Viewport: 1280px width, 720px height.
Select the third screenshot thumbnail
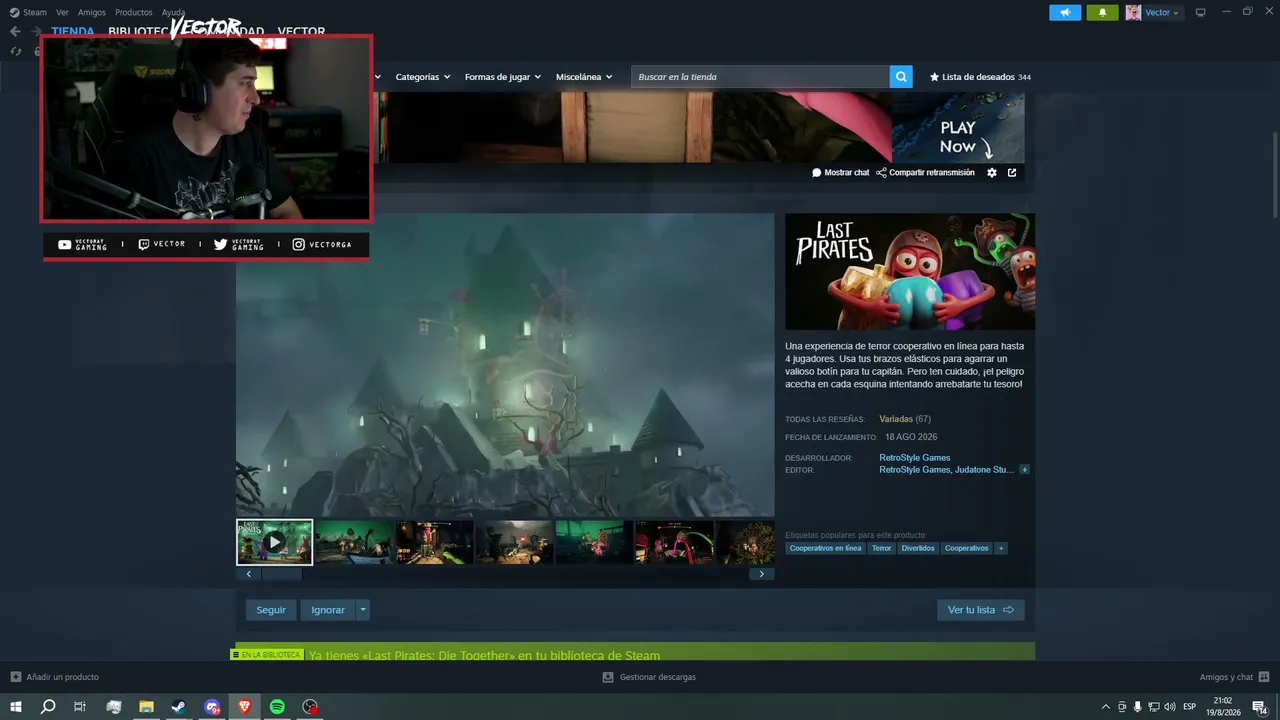[x=435, y=542]
